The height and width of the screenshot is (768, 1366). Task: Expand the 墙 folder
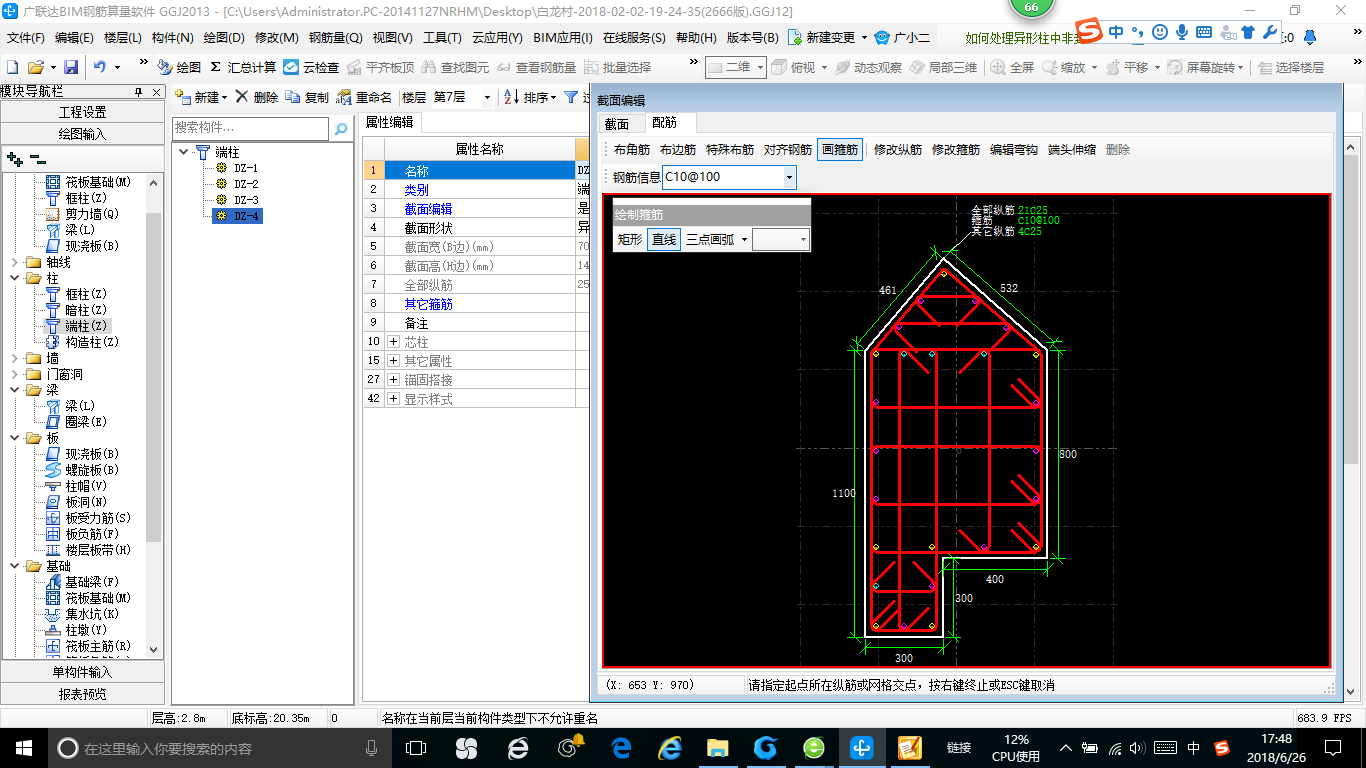pos(13,358)
